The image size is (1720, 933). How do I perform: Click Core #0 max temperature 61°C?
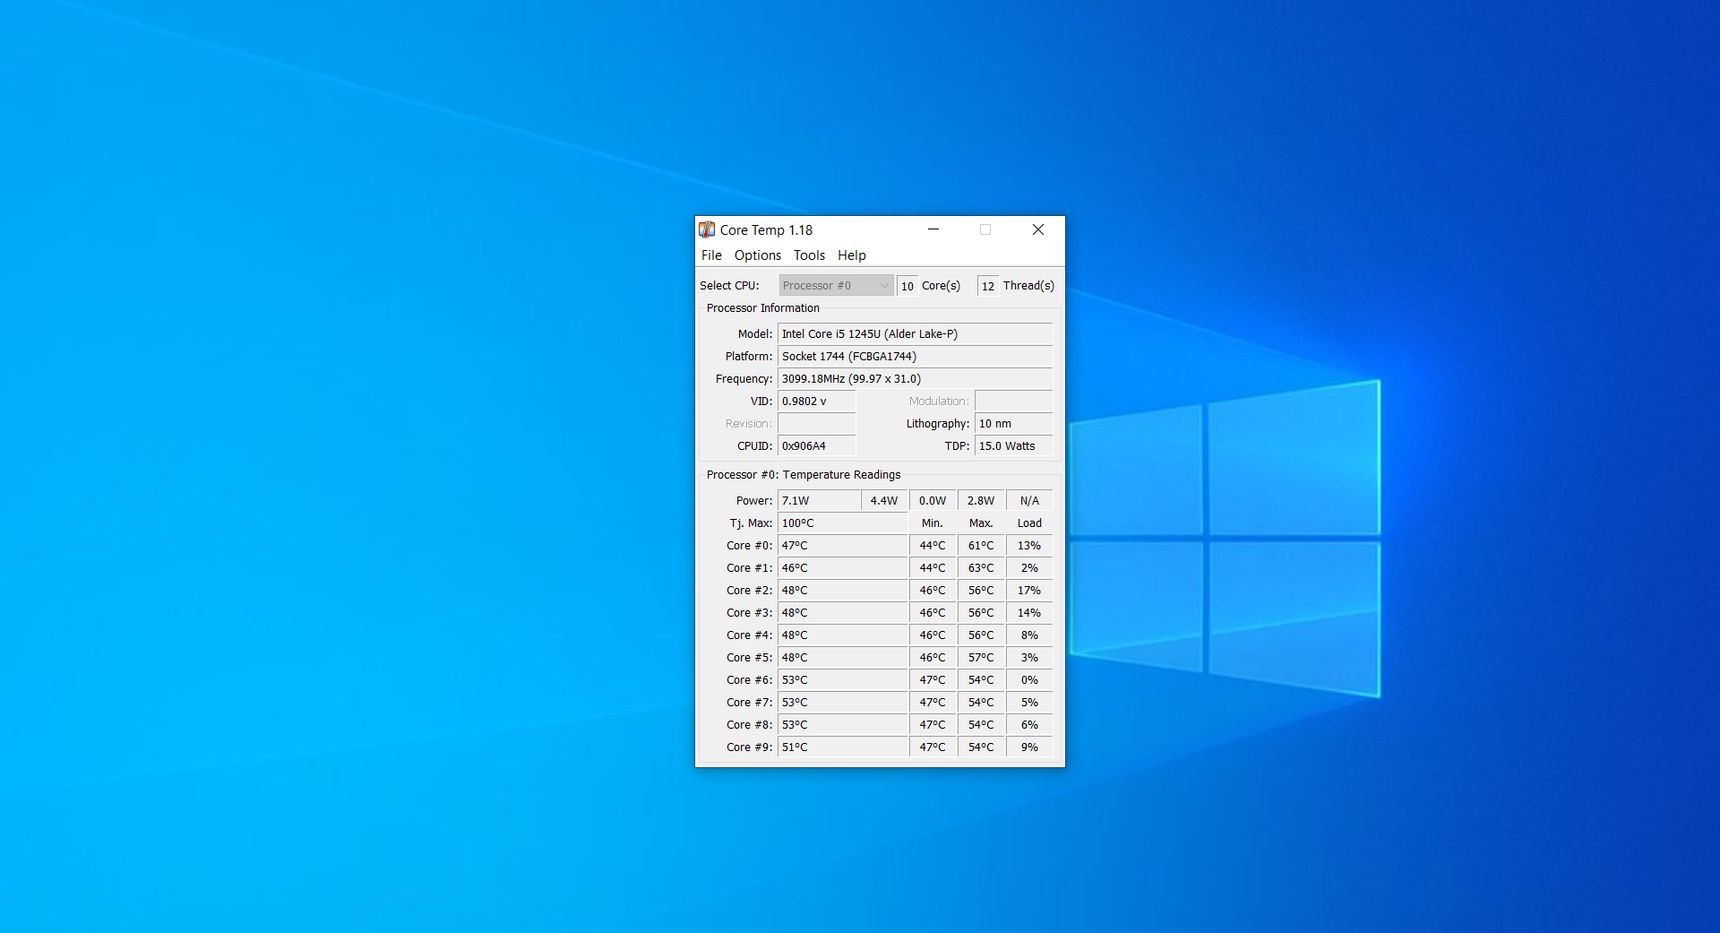pyautogui.click(x=981, y=546)
